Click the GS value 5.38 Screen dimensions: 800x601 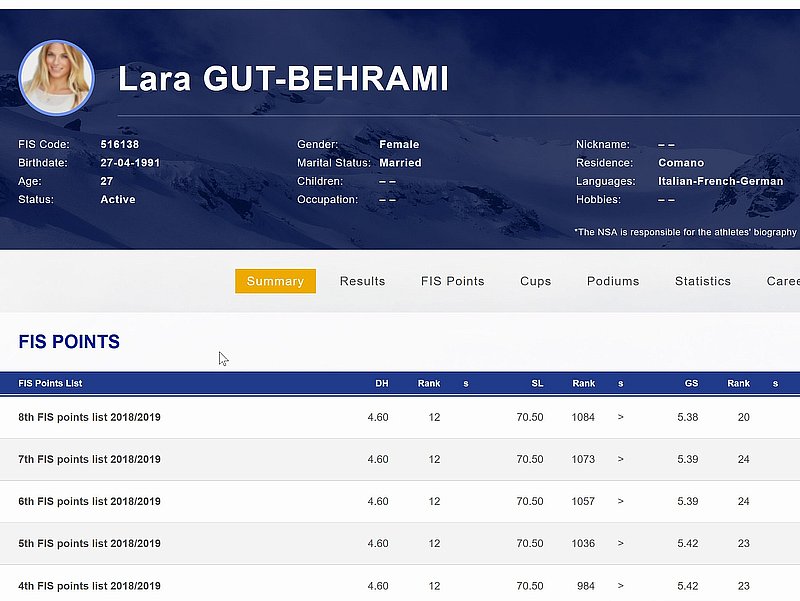click(688, 417)
